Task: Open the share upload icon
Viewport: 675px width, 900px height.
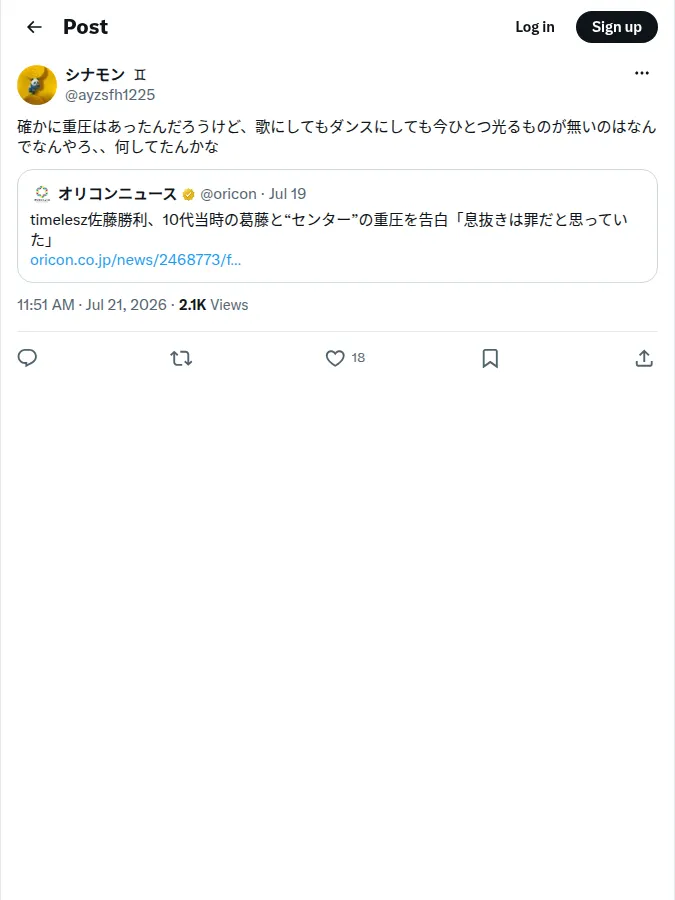Action: 644,358
